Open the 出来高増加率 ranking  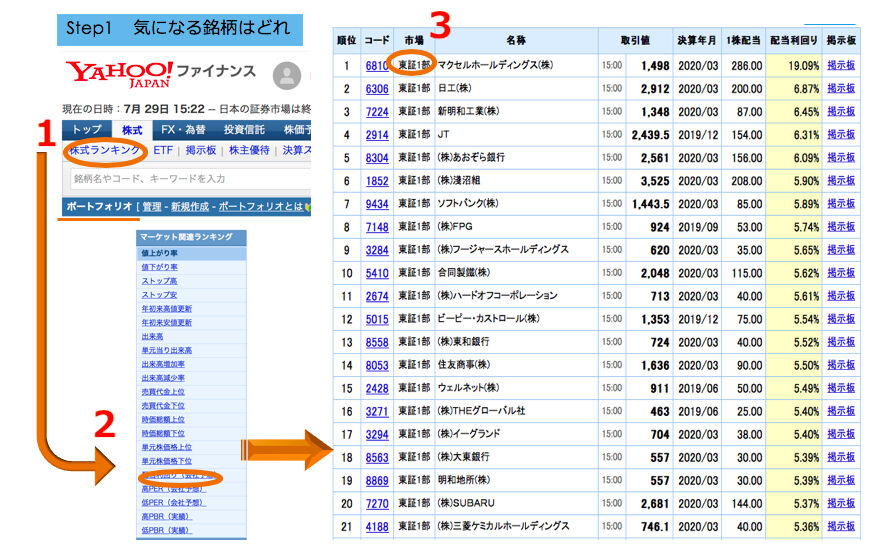163,364
